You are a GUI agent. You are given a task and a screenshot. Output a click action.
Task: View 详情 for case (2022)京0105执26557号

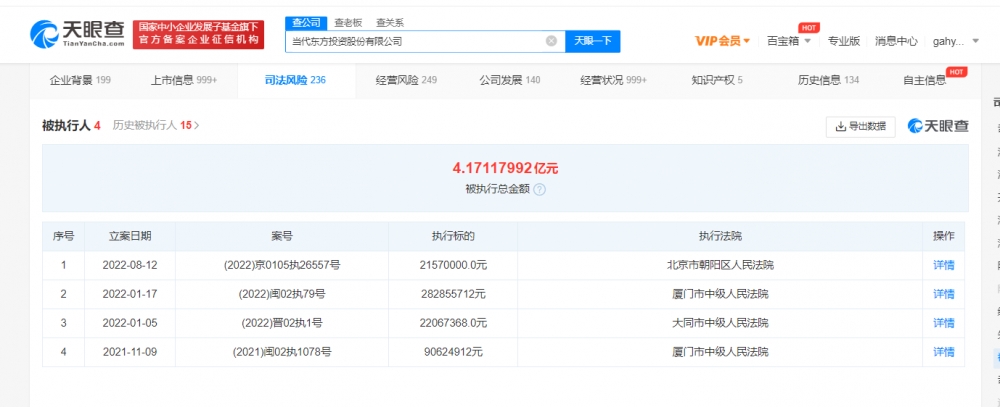click(x=944, y=265)
